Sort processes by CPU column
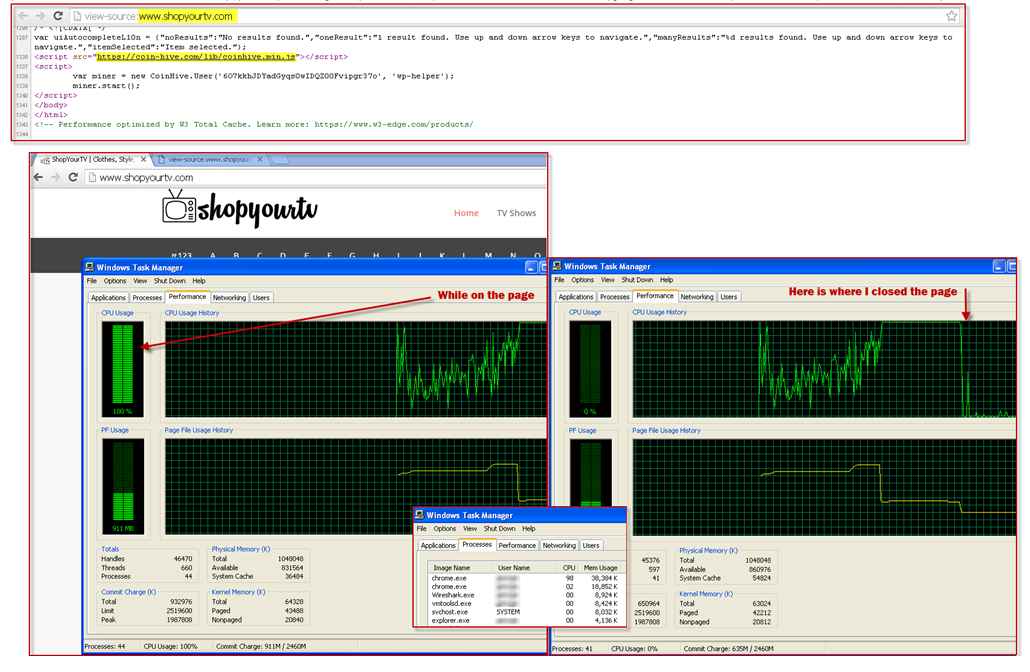Image resolution: width=1030 pixels, height=672 pixels. 568,568
